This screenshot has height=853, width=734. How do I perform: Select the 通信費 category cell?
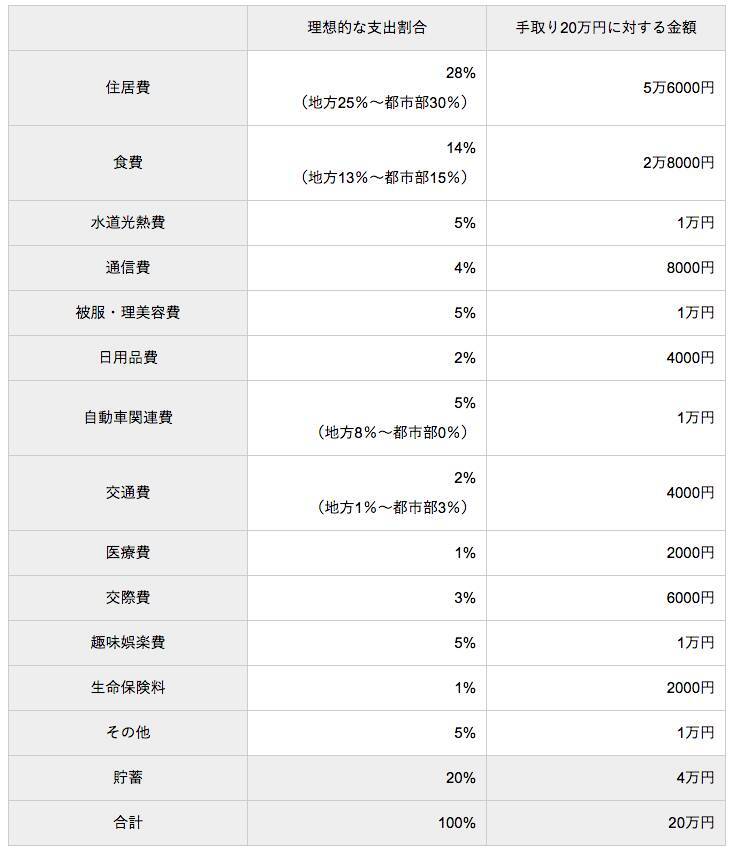[x=128, y=268]
